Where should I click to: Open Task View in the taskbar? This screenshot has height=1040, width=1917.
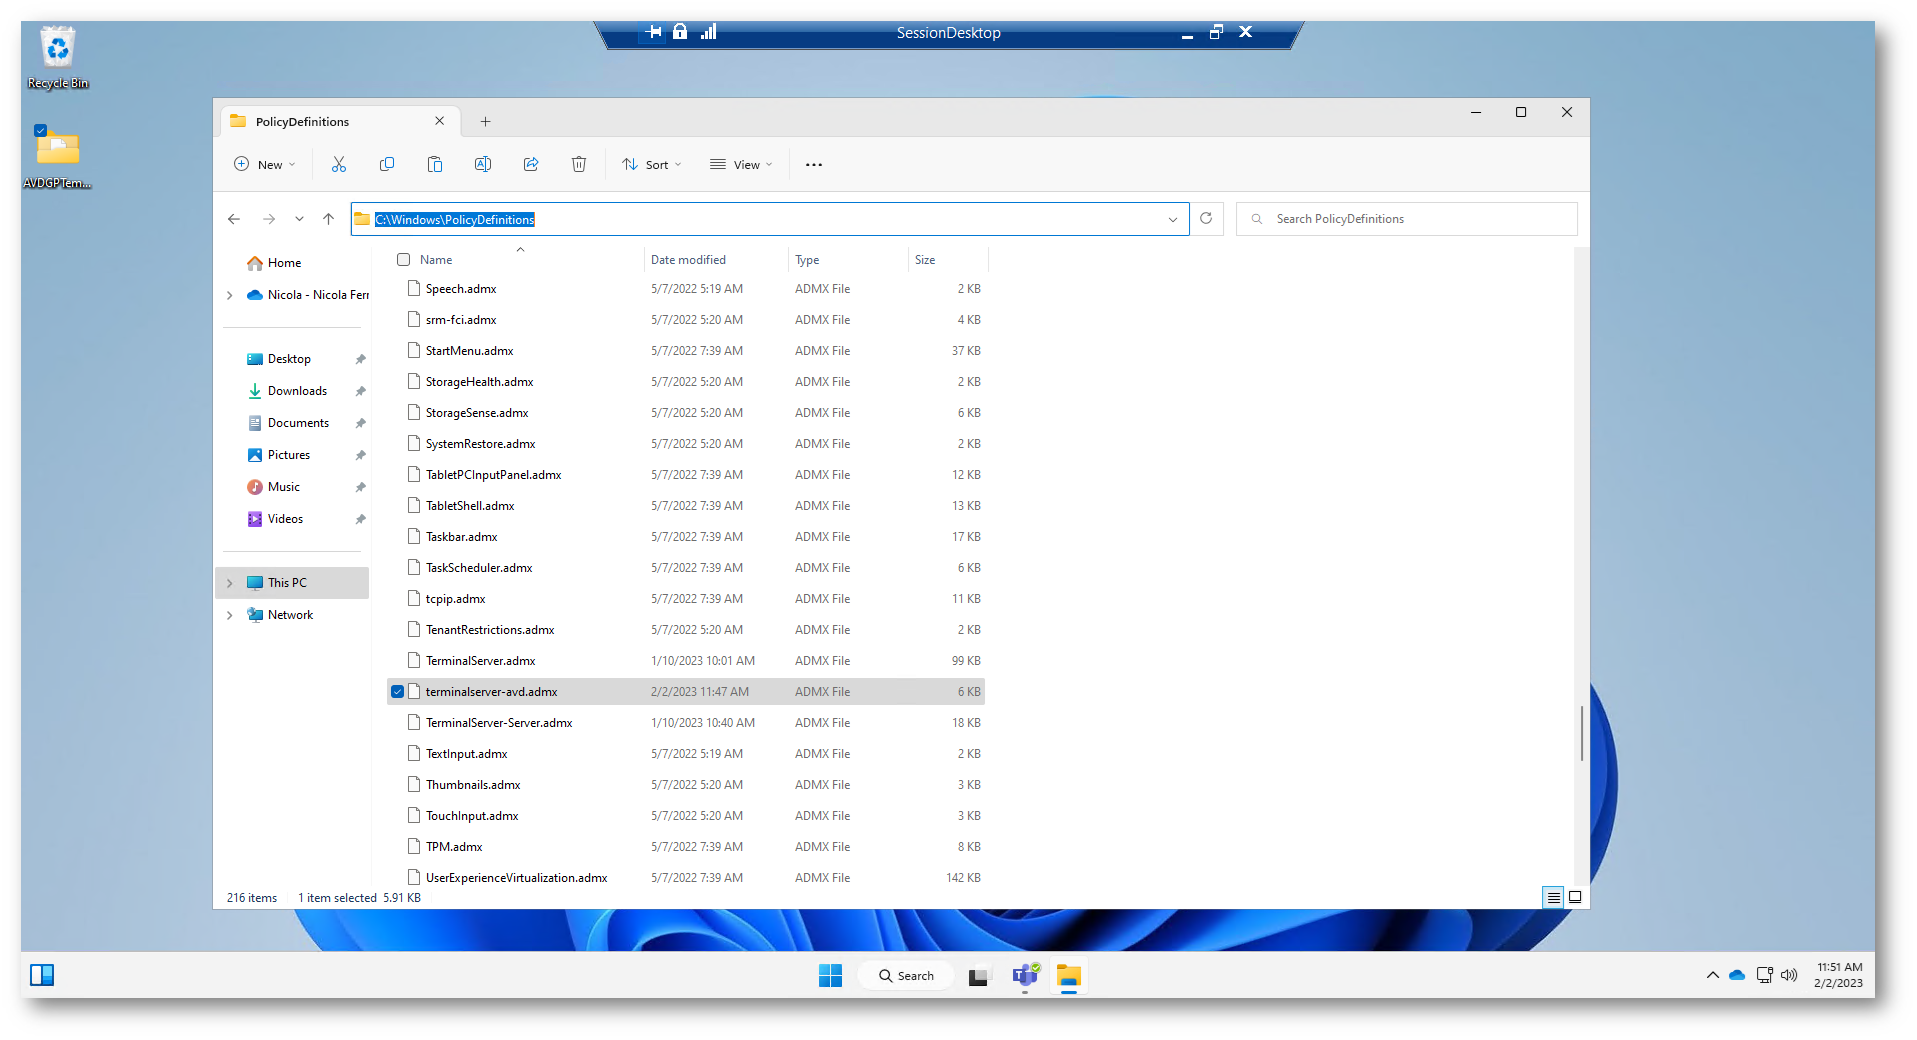tap(978, 976)
